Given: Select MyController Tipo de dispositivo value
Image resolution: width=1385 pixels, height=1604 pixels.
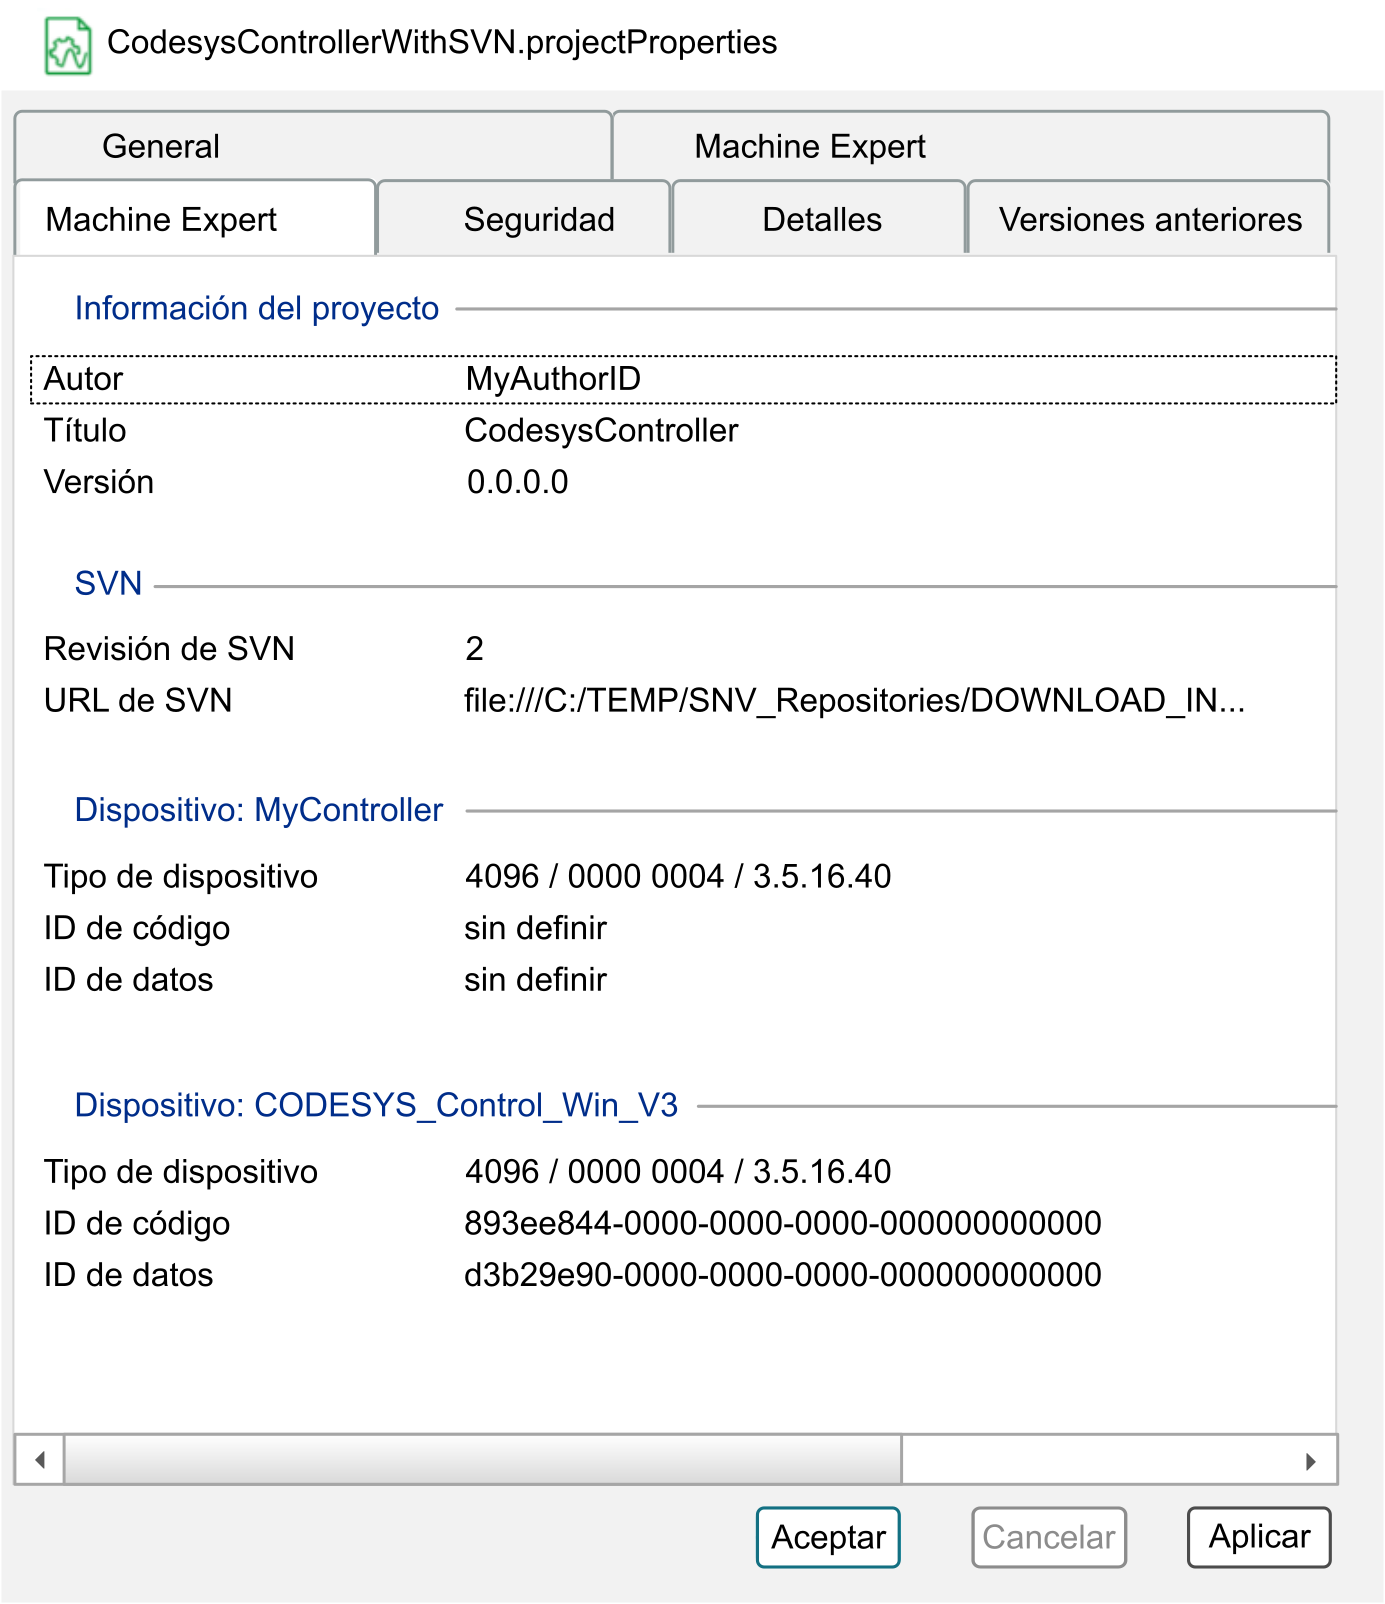Looking at the screenshot, I should click(677, 876).
